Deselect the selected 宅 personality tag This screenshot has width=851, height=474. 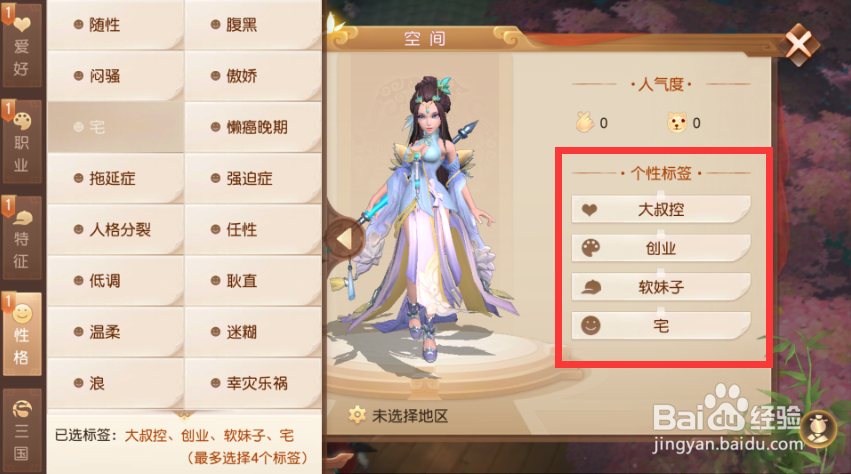[x=116, y=127]
